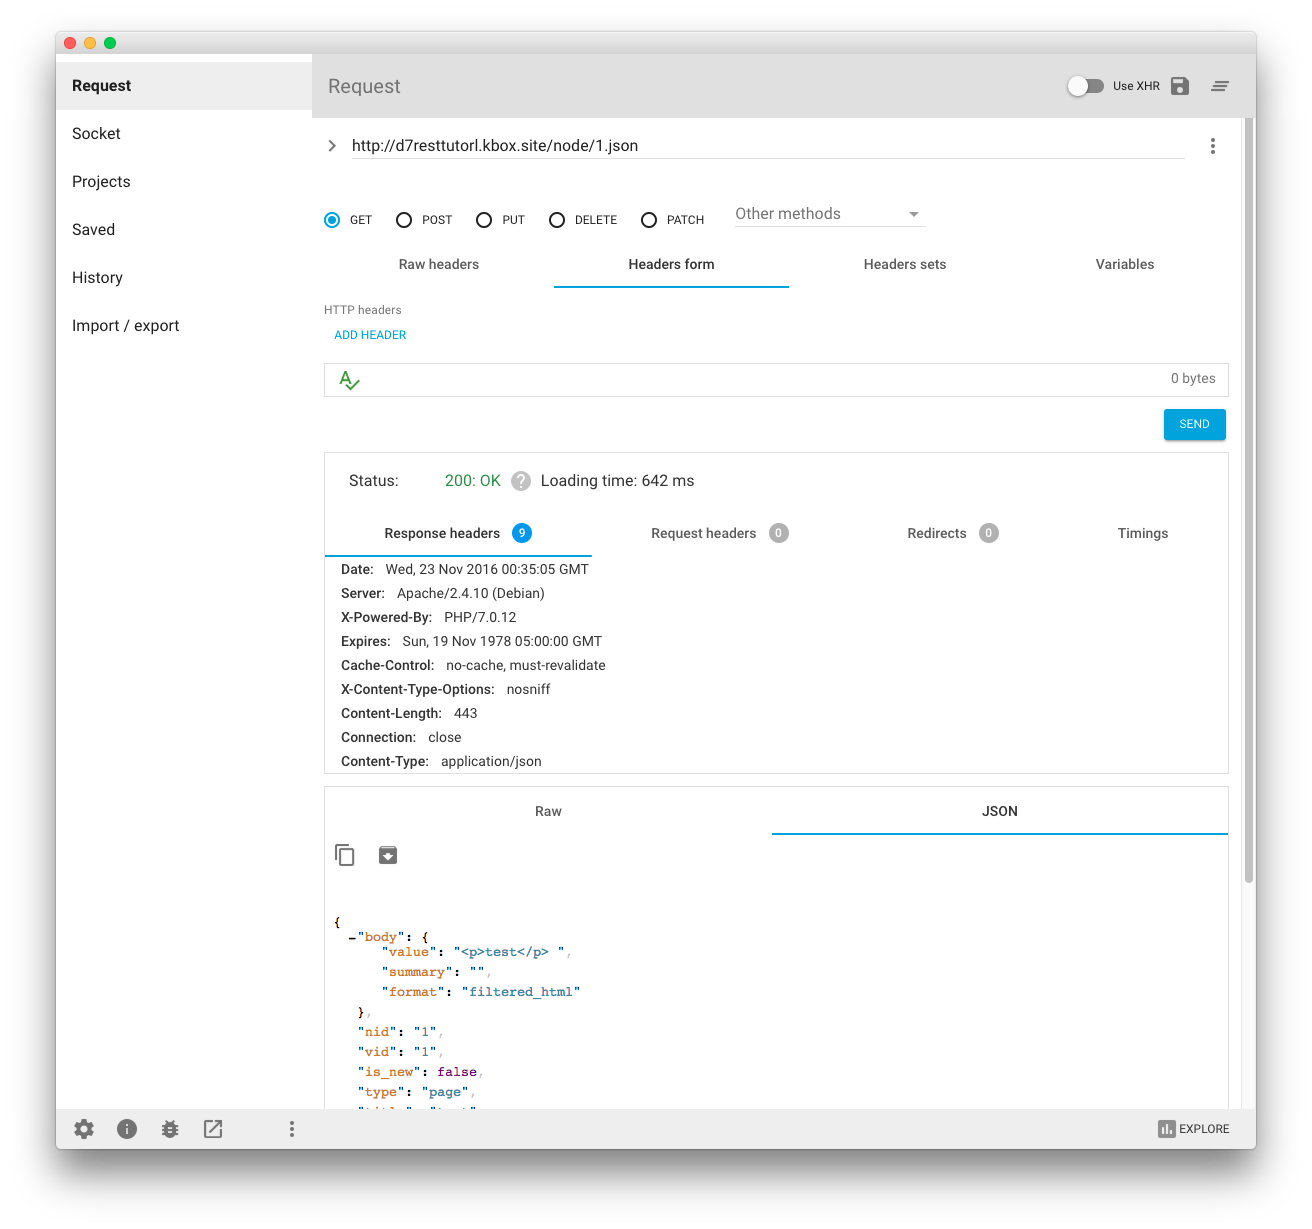1312x1229 pixels.
Task: Click the request URL input field
Action: 768,146
